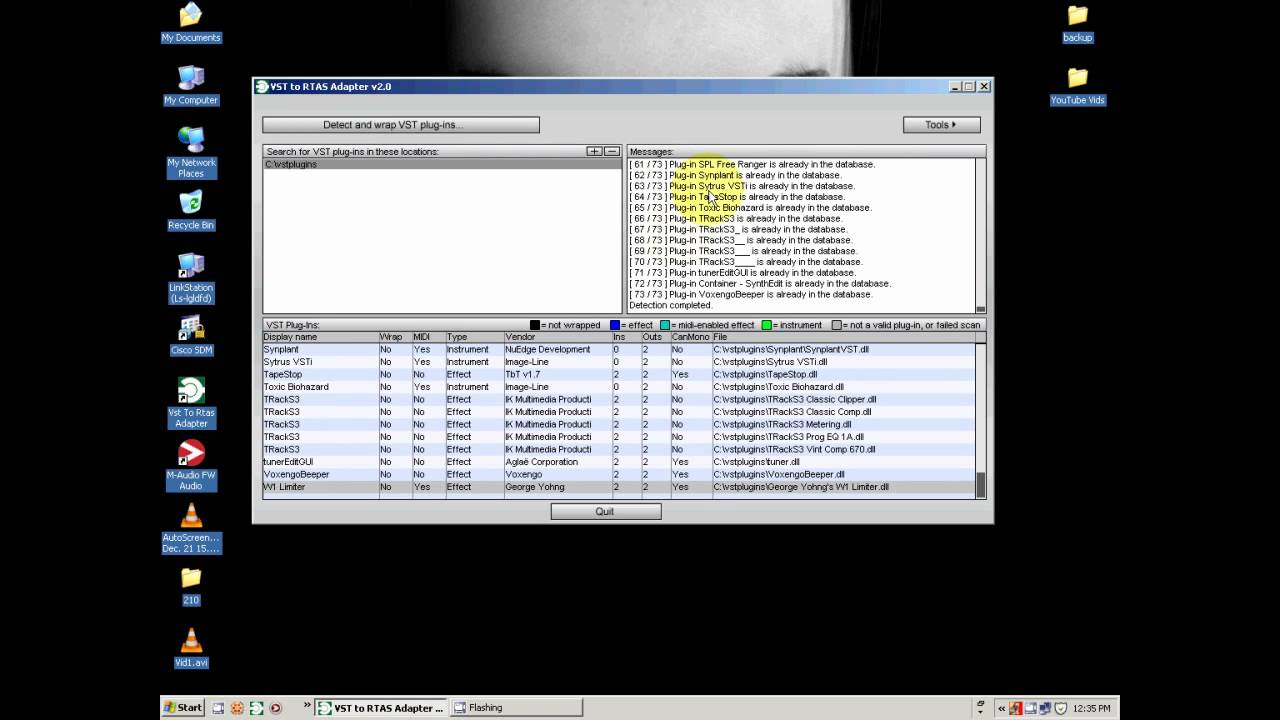Click the black 'not wrapped' legend swatch
The width and height of the screenshot is (1280, 720).
tap(535, 325)
